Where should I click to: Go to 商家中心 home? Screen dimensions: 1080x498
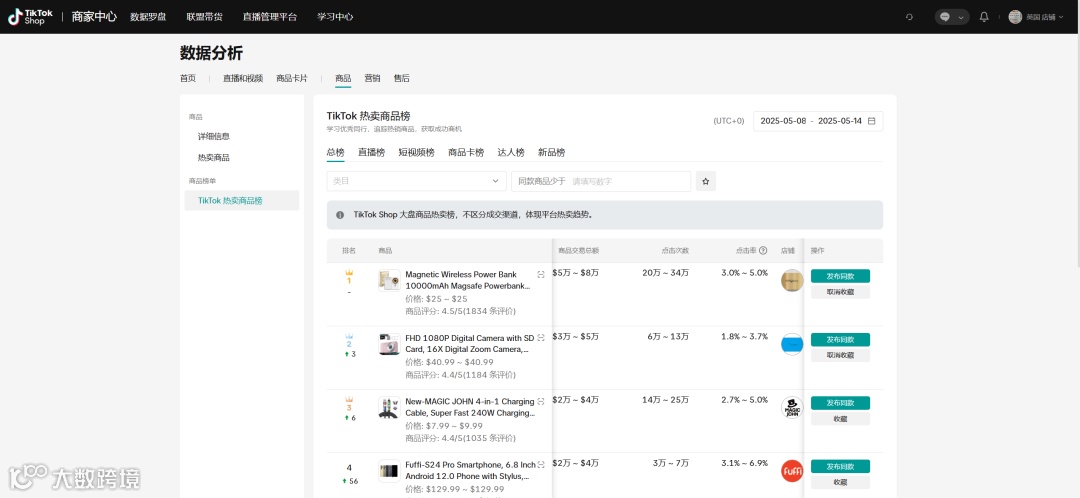pos(94,17)
